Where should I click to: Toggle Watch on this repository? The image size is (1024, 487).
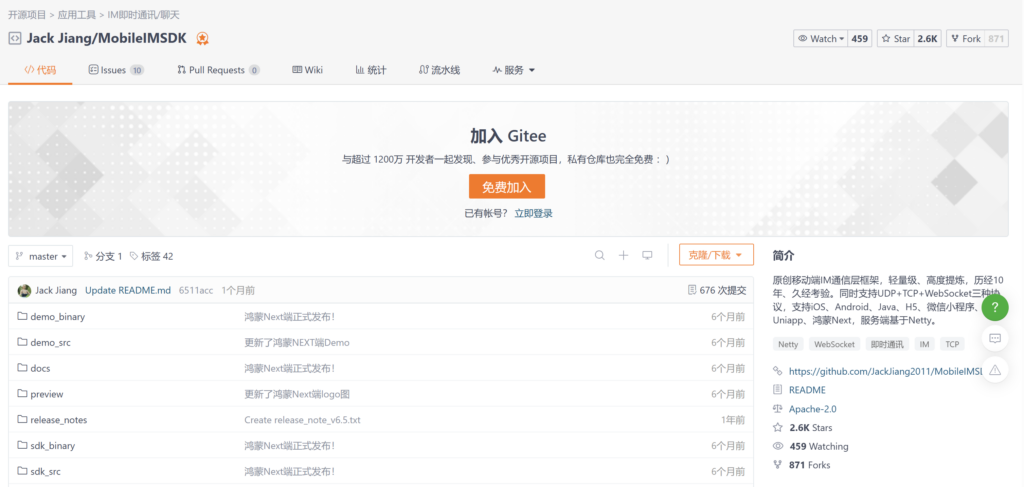pyautogui.click(x=819, y=39)
